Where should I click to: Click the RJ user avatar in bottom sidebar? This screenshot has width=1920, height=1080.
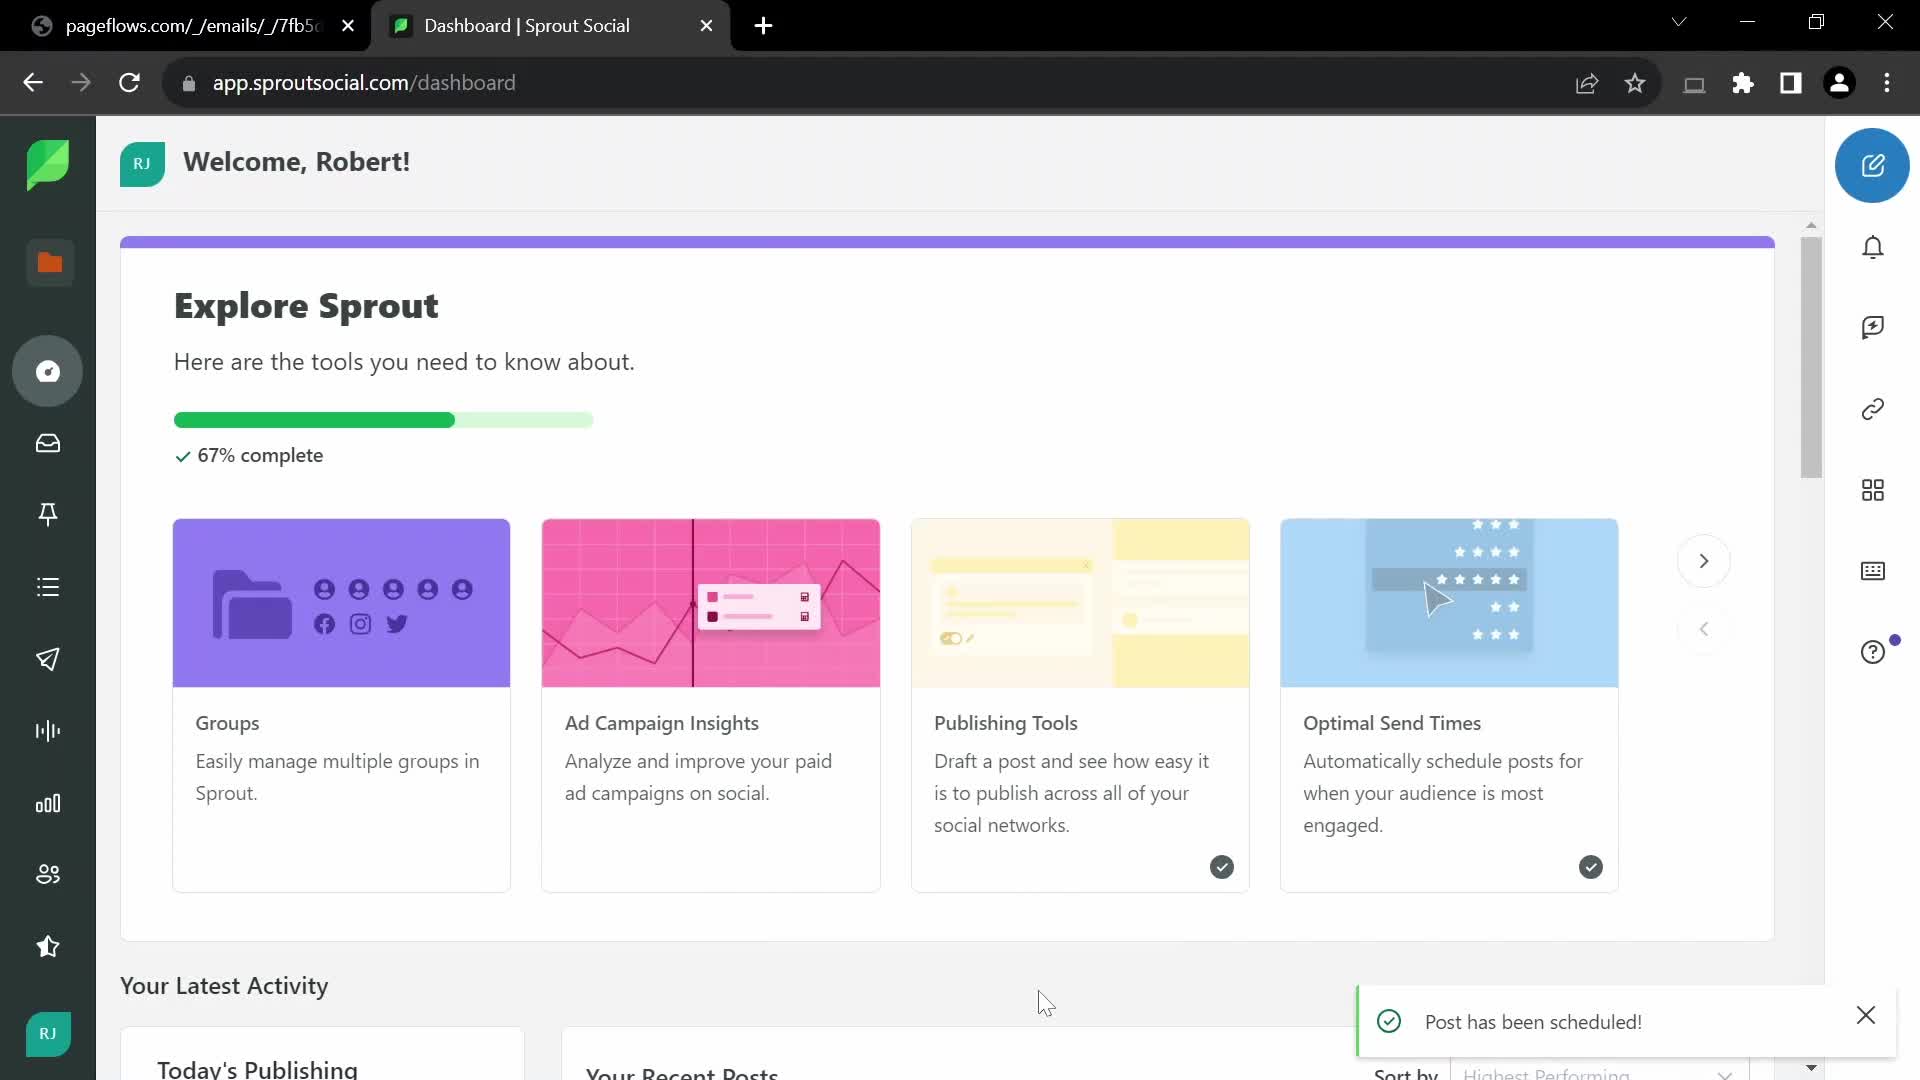tap(46, 1033)
